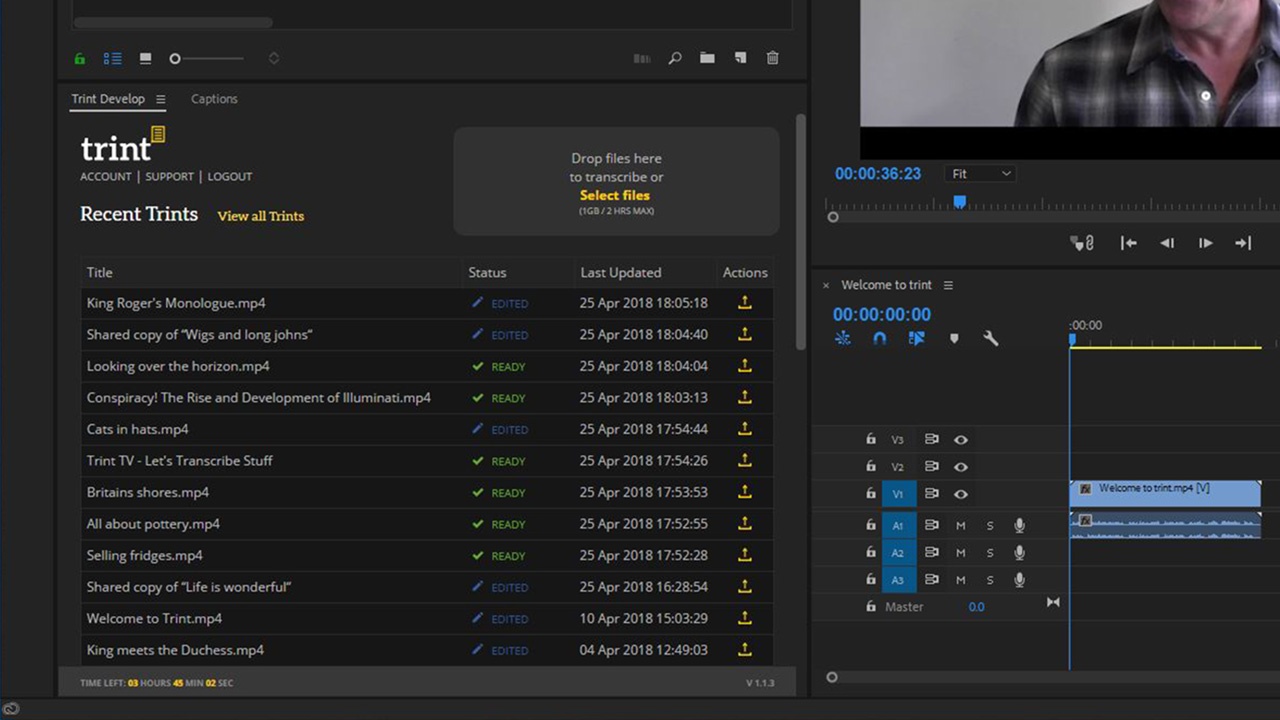Image resolution: width=1280 pixels, height=720 pixels.
Task: Hide V1 track output eye
Action: click(x=960, y=493)
